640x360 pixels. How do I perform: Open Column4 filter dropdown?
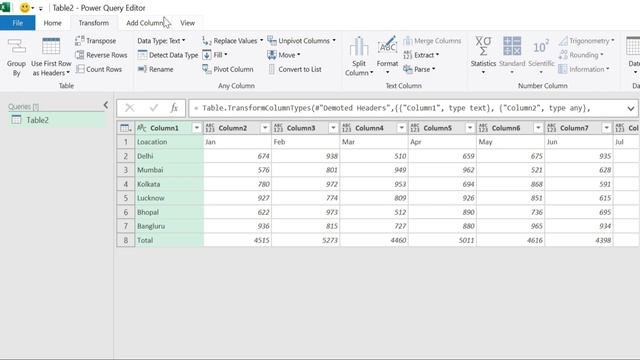click(x=402, y=128)
